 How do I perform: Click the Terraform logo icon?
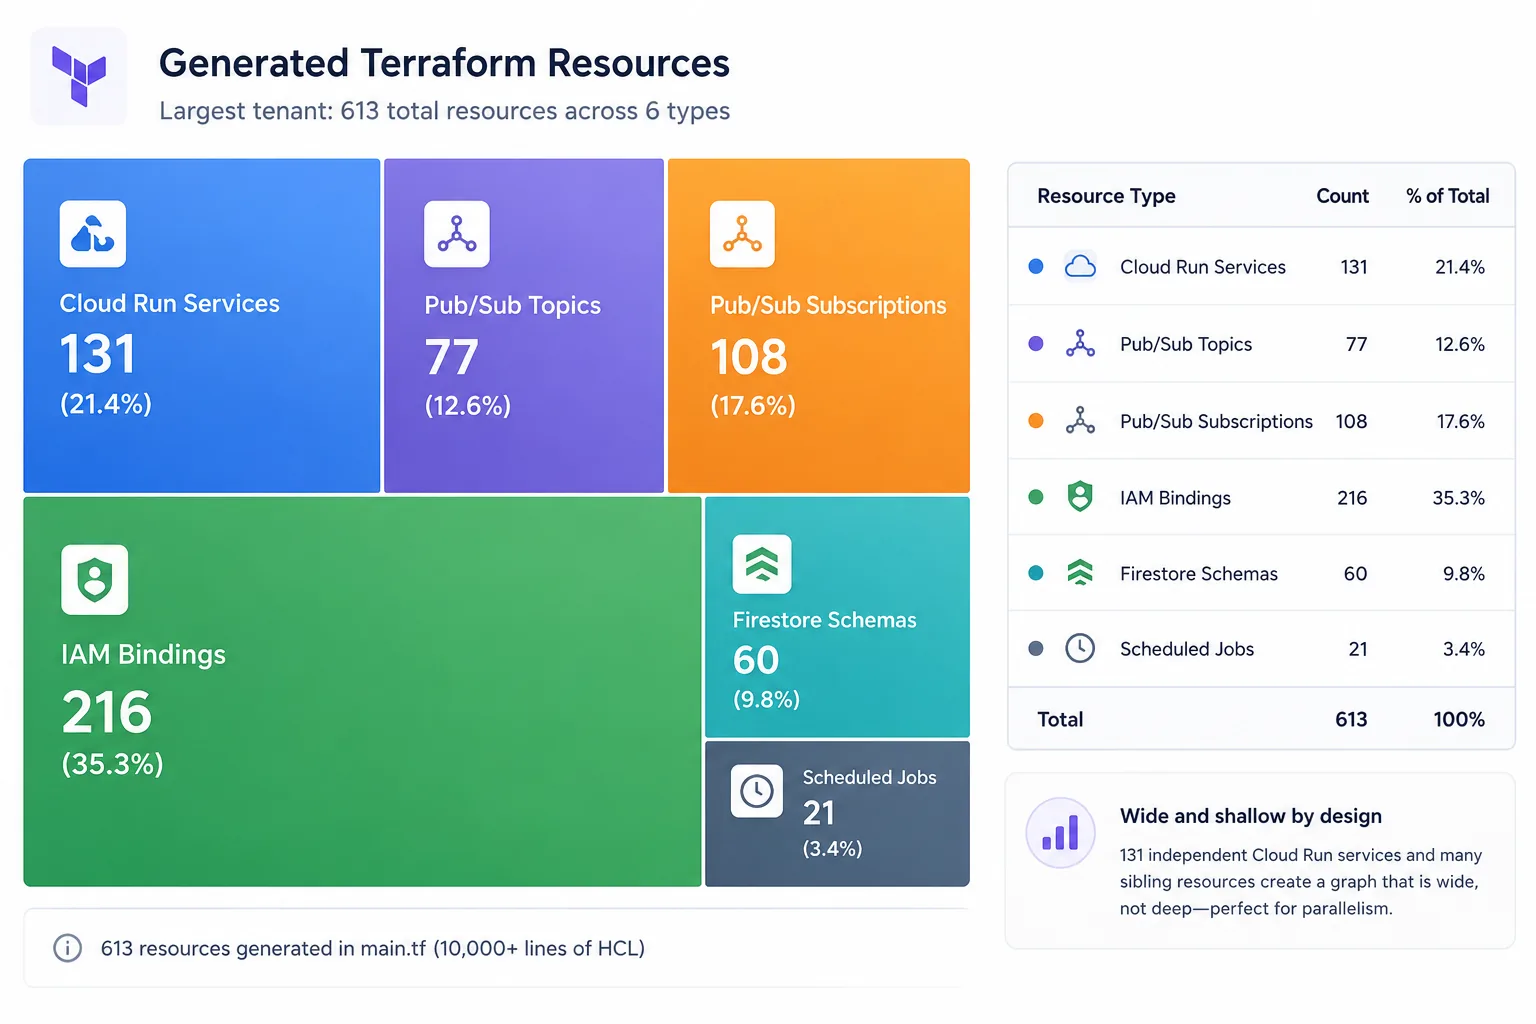(79, 76)
